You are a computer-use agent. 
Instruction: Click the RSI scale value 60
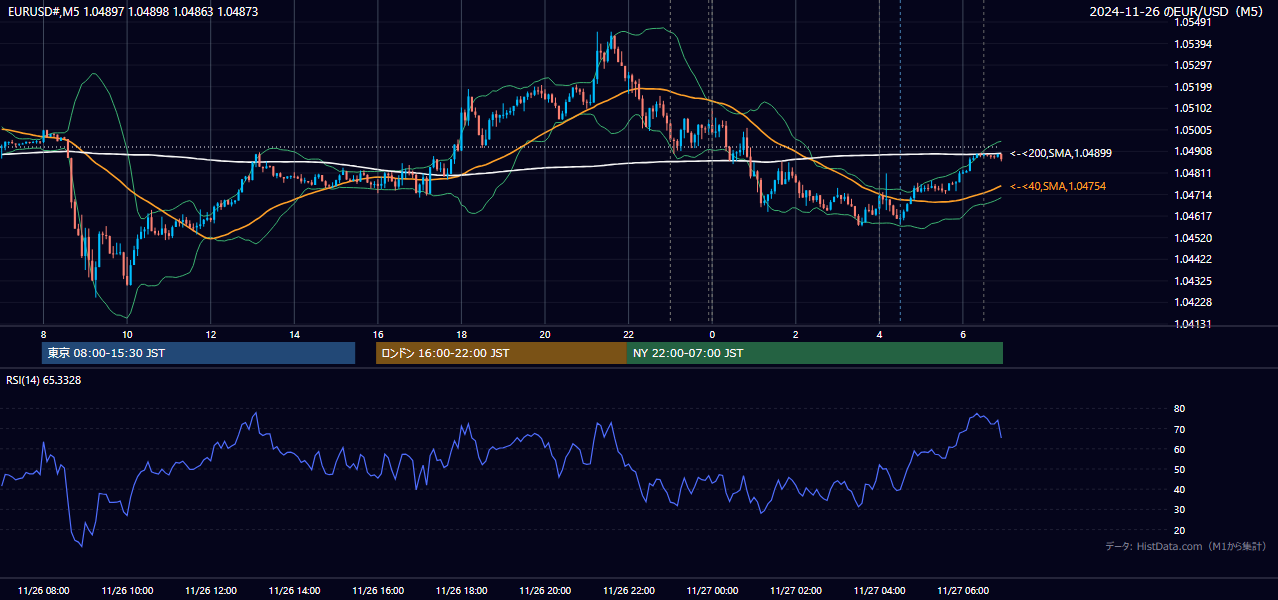1179,449
